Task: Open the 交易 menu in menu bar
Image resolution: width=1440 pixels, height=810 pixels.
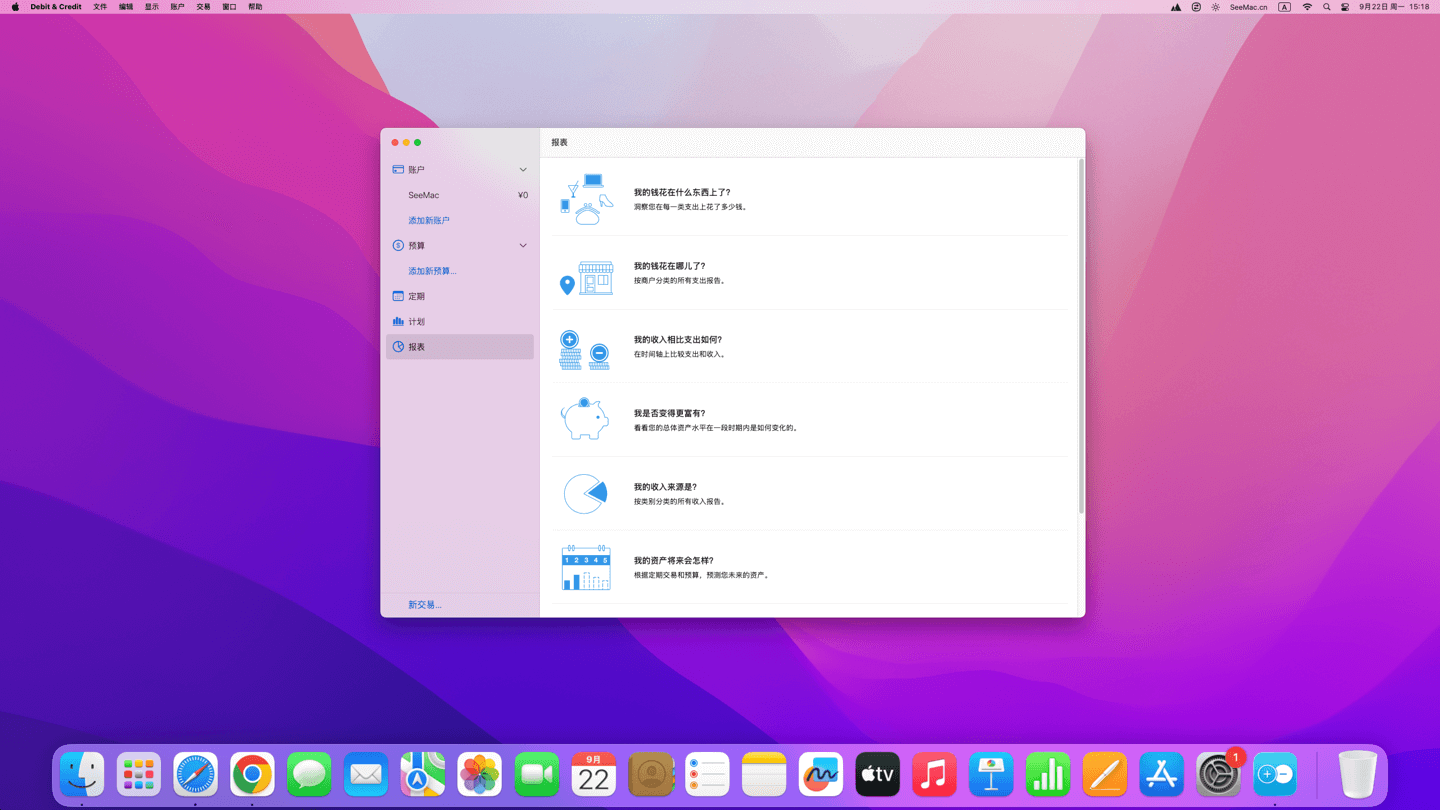Action: pos(203,7)
